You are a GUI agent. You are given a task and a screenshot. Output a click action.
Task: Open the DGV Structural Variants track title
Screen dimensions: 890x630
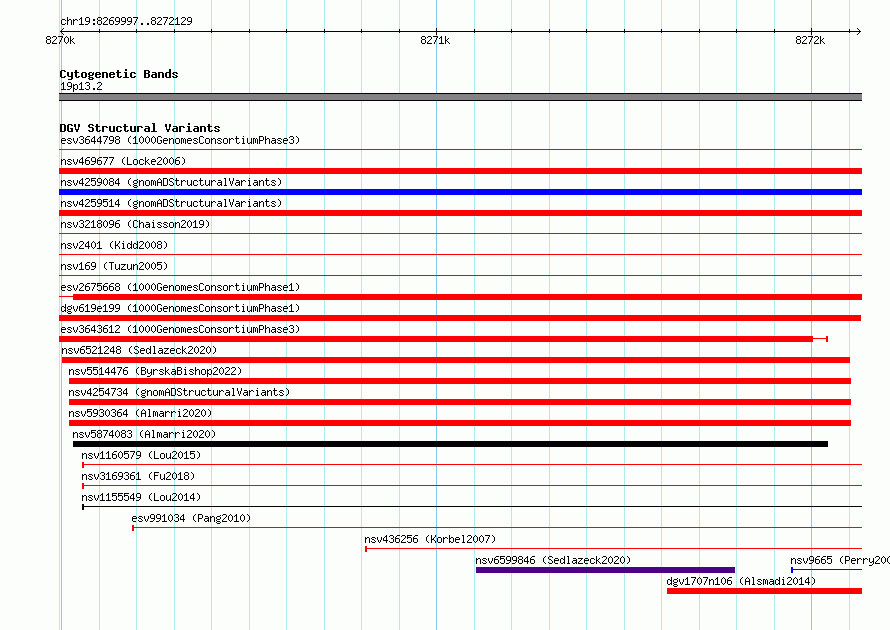140,128
